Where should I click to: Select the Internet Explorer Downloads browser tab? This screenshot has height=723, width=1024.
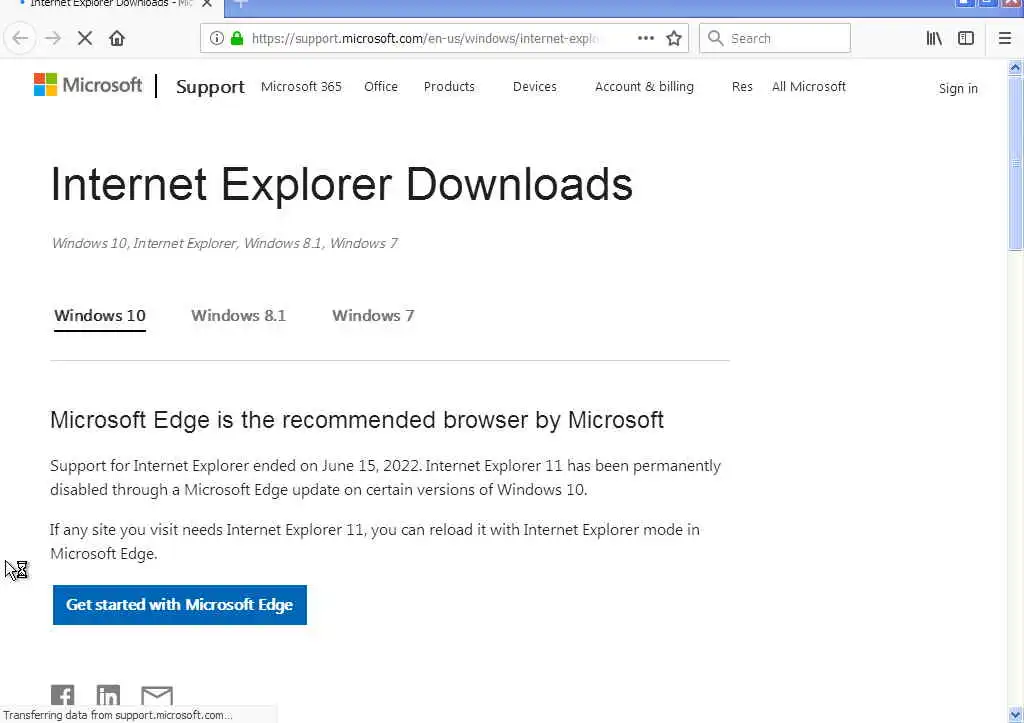click(x=111, y=4)
